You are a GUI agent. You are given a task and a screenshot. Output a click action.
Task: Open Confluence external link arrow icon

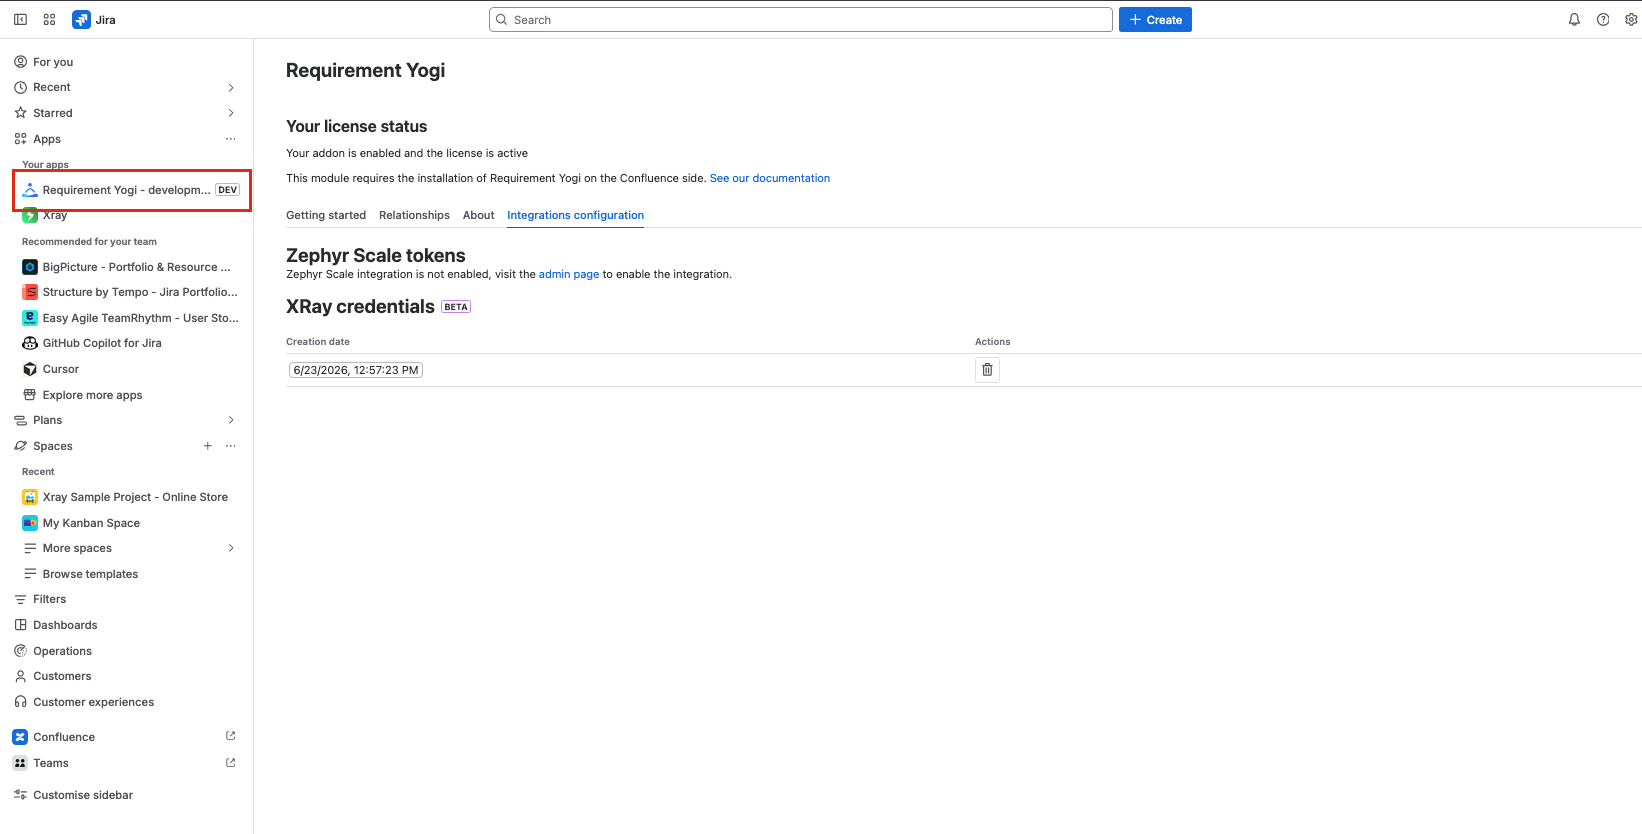231,736
